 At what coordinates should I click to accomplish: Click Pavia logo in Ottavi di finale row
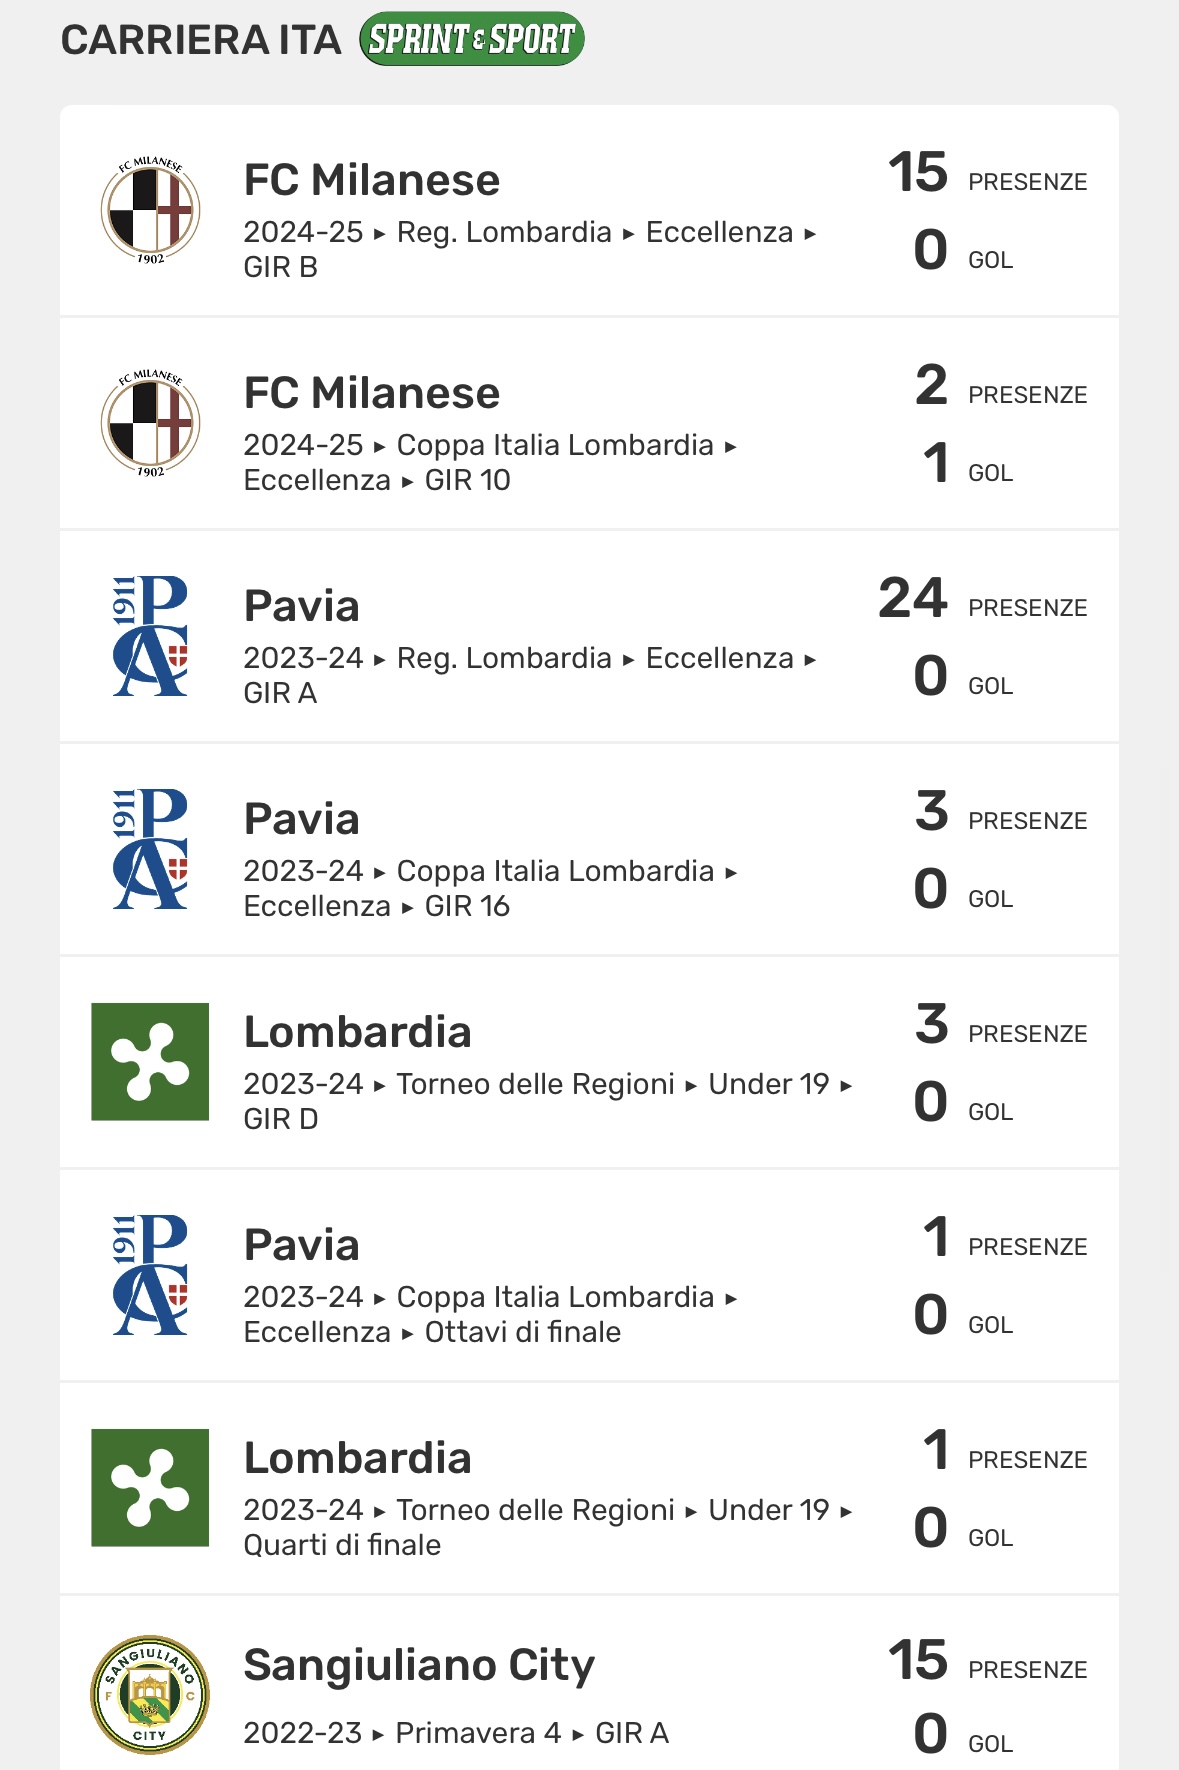(x=150, y=1275)
